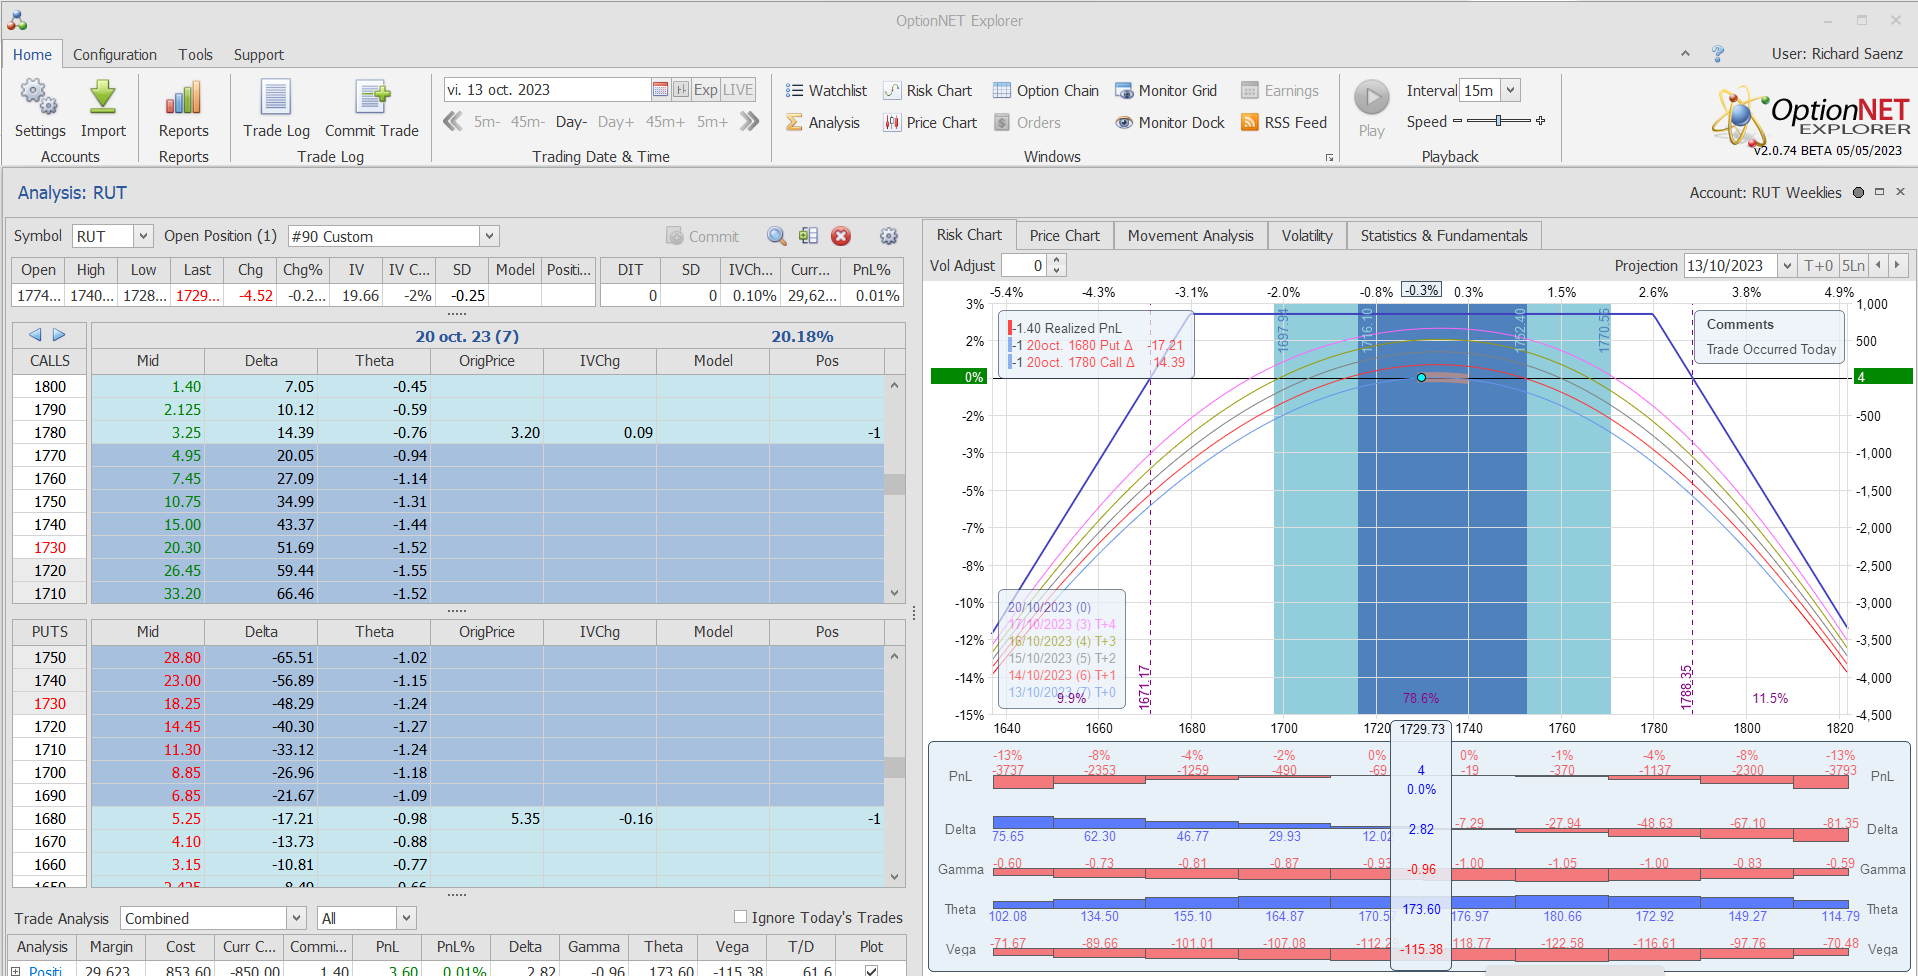Toggle the LIVE mode button
Screen dimensions: 1918x976
[738, 90]
